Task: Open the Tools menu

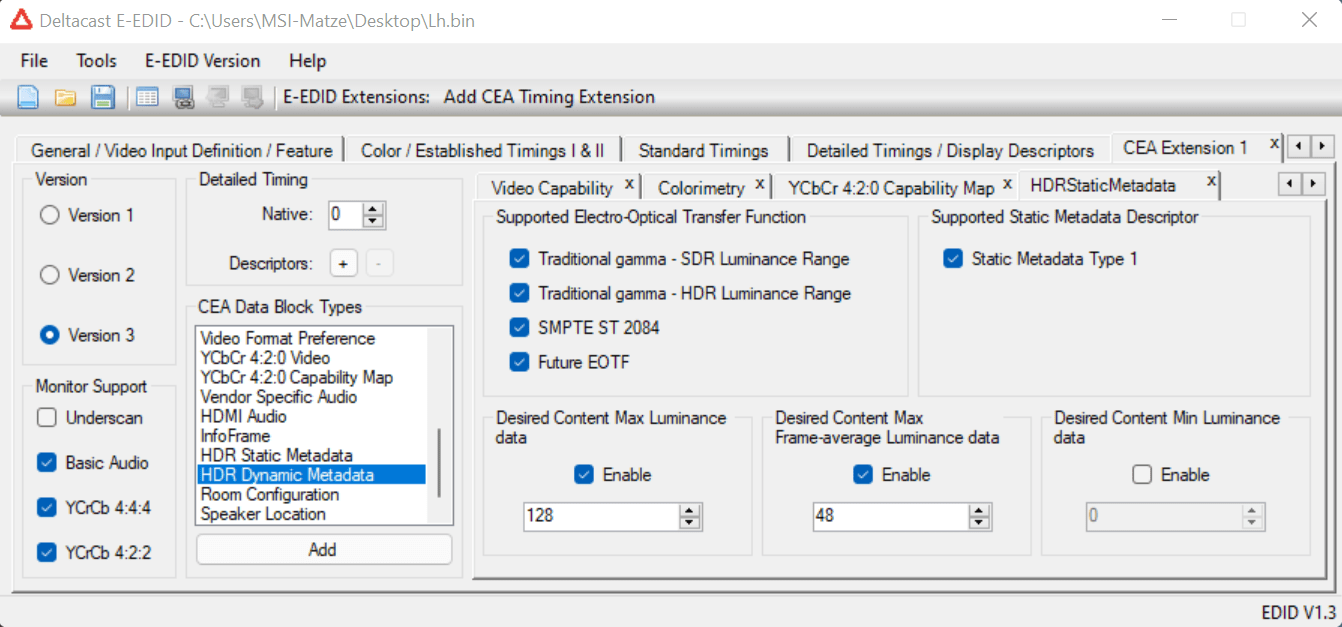Action: [x=96, y=61]
